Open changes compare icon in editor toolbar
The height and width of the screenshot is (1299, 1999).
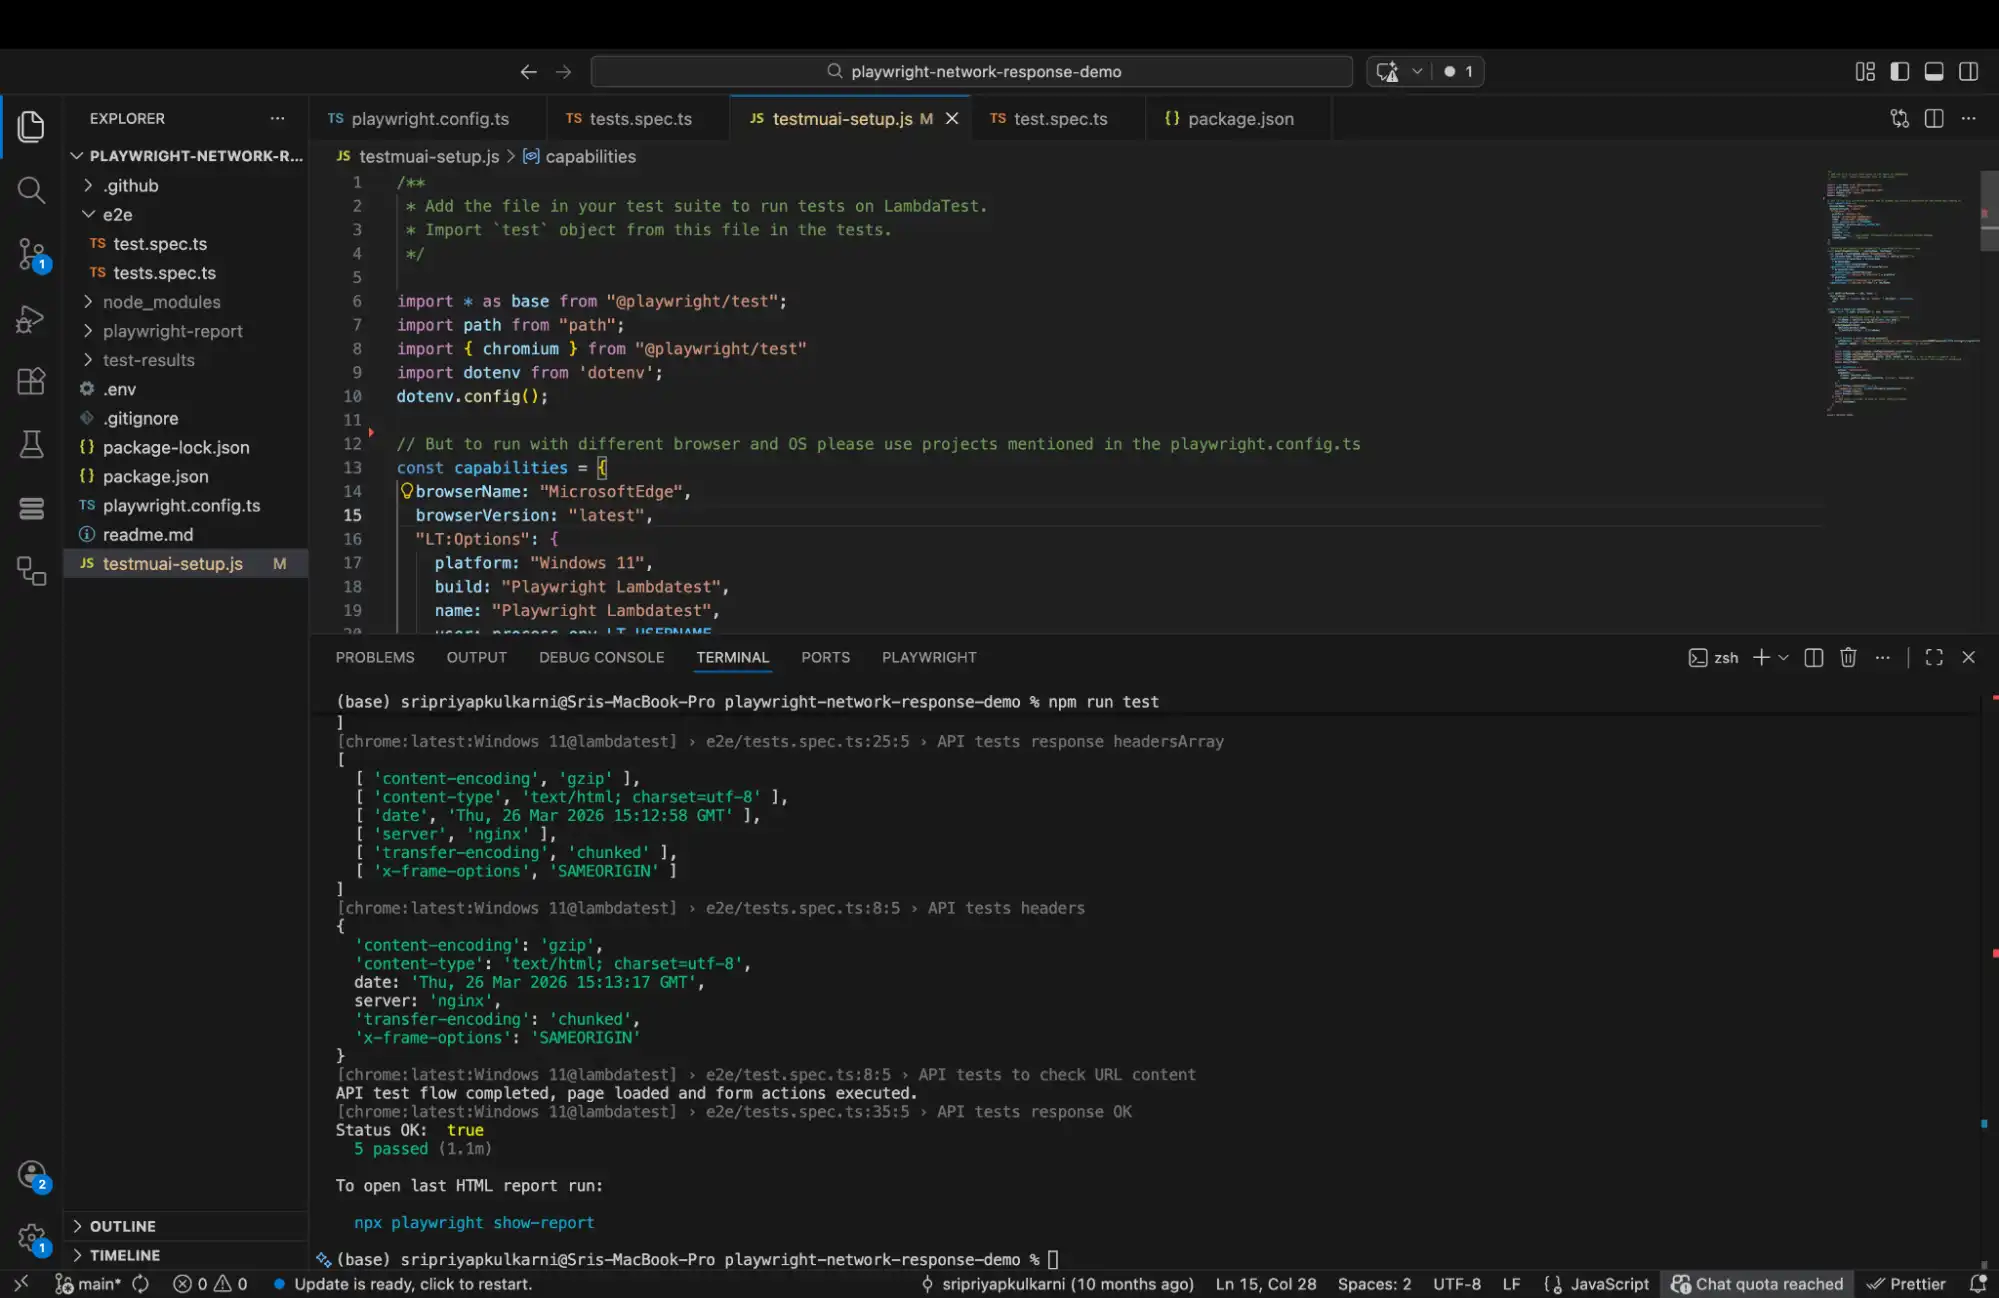(x=1899, y=119)
